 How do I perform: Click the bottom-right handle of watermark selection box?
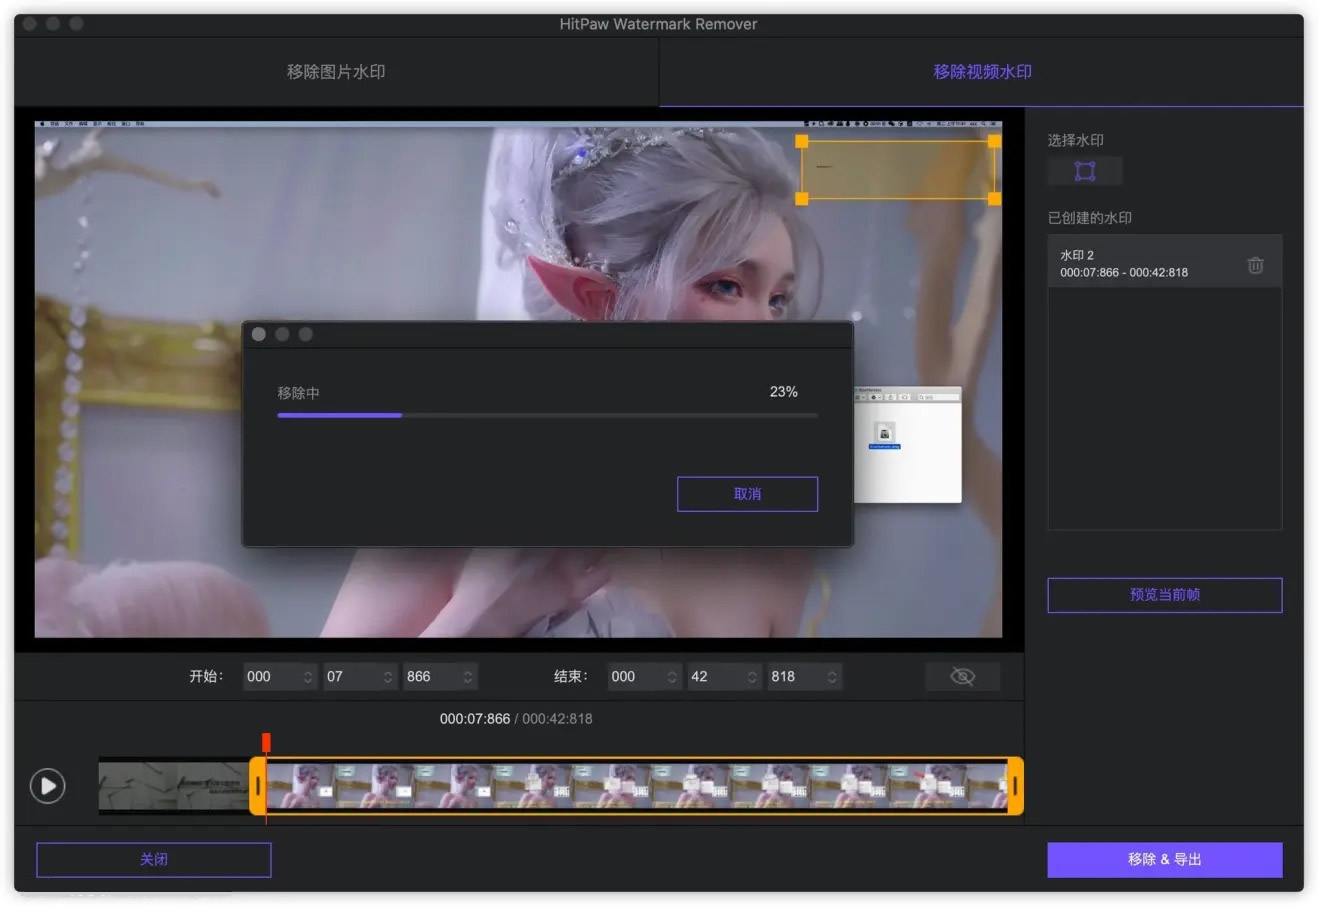coord(994,199)
